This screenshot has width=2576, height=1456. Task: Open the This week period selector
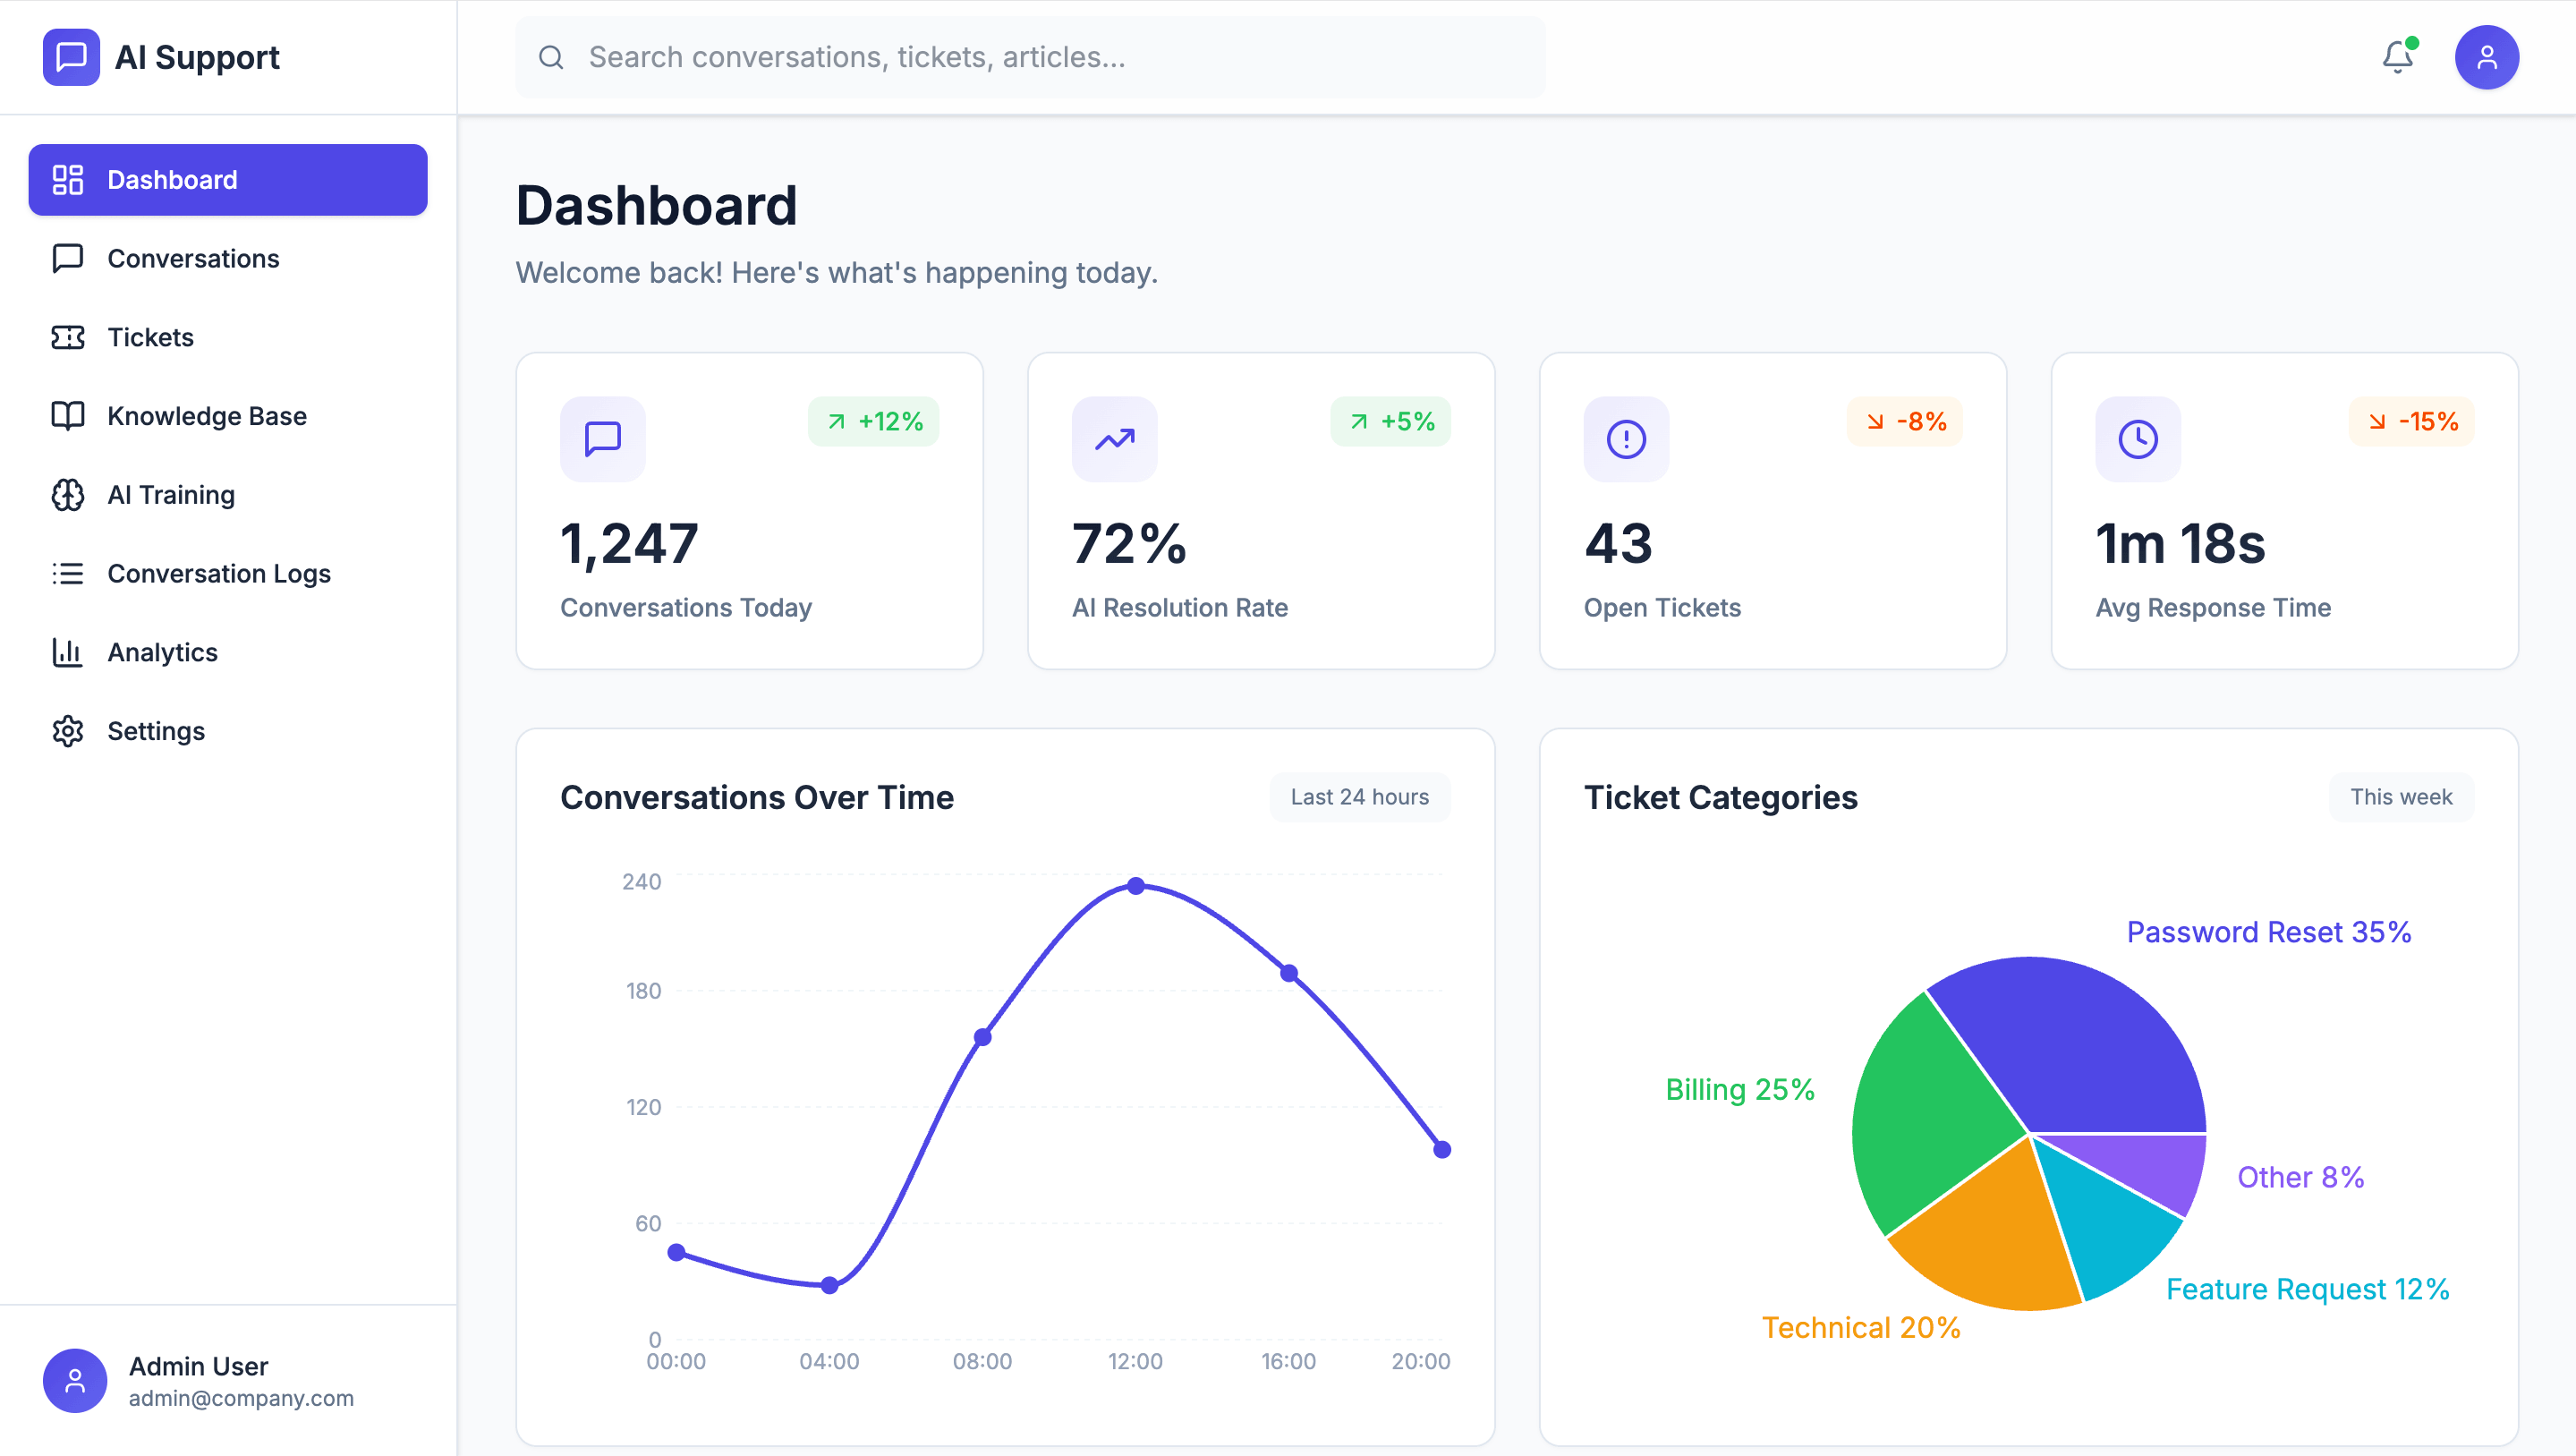pyautogui.click(x=2400, y=797)
